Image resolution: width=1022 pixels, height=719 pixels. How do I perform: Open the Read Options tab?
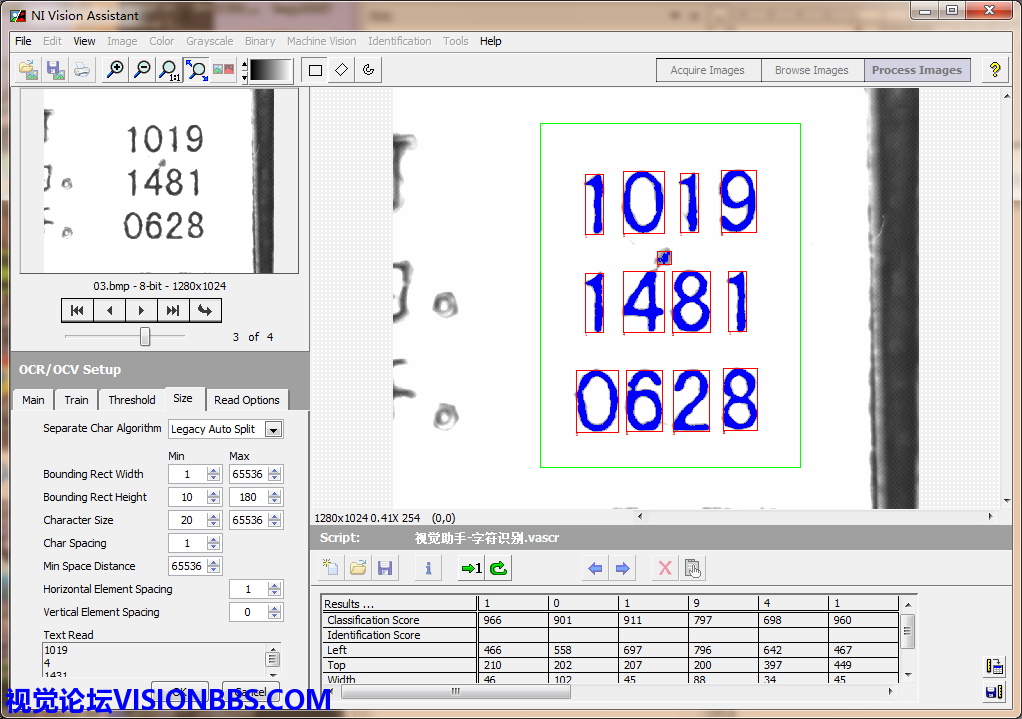[246, 400]
